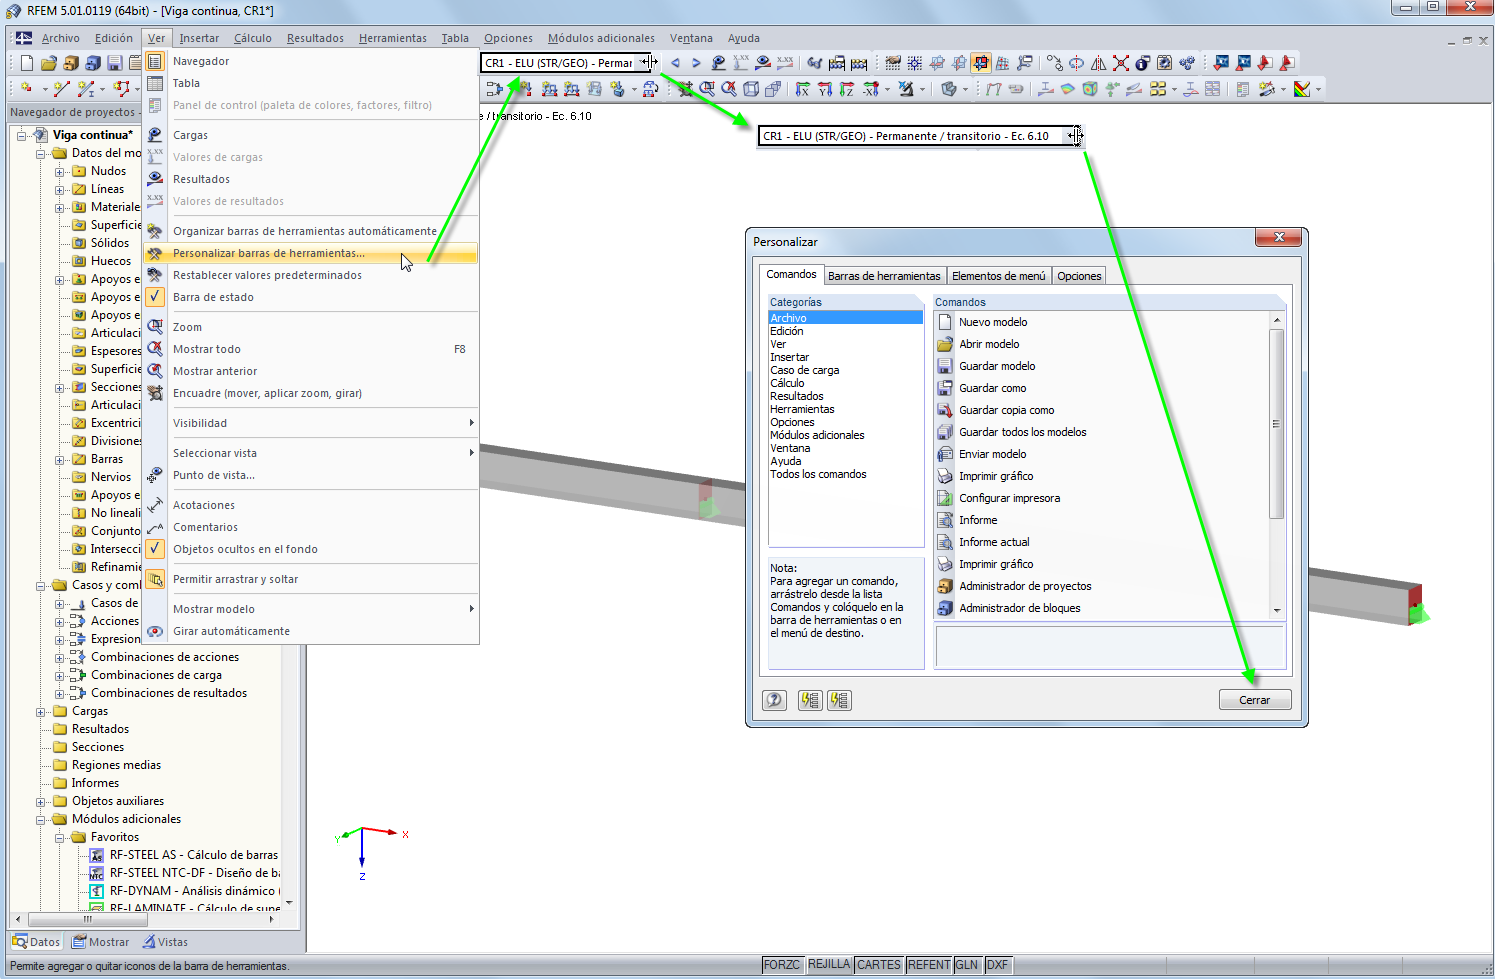Image resolution: width=1495 pixels, height=979 pixels.
Task: Select the Configurar impresora command icon
Action: pos(945,498)
